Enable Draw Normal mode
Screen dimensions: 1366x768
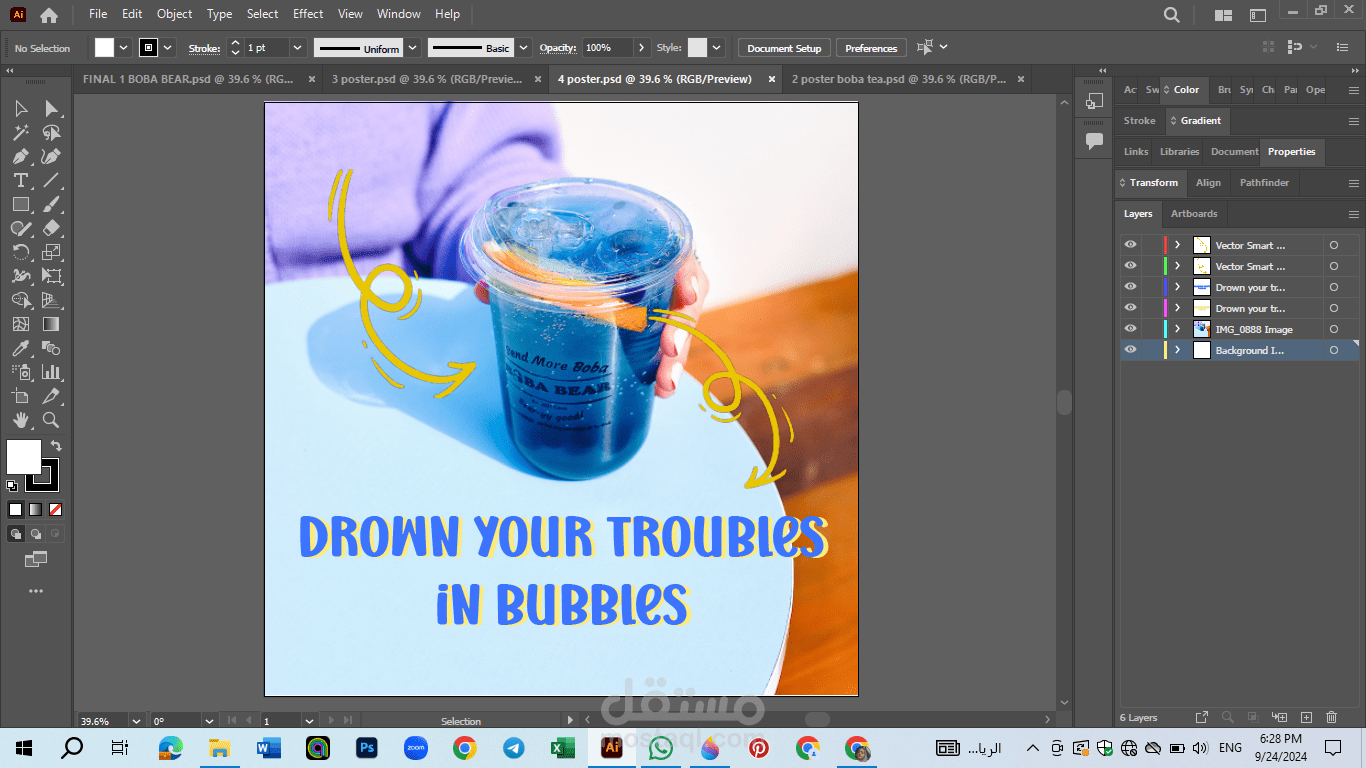click(x=16, y=534)
